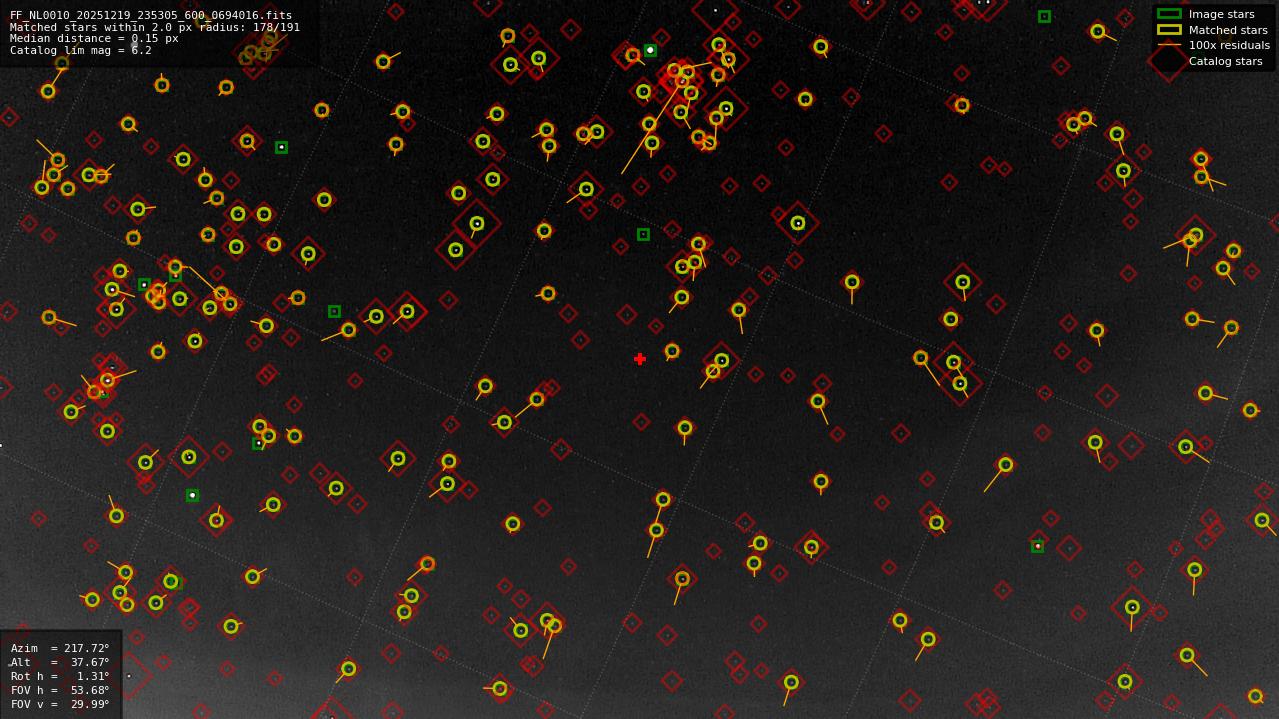Click the red cross at image center
1279x719 pixels.
pos(640,359)
